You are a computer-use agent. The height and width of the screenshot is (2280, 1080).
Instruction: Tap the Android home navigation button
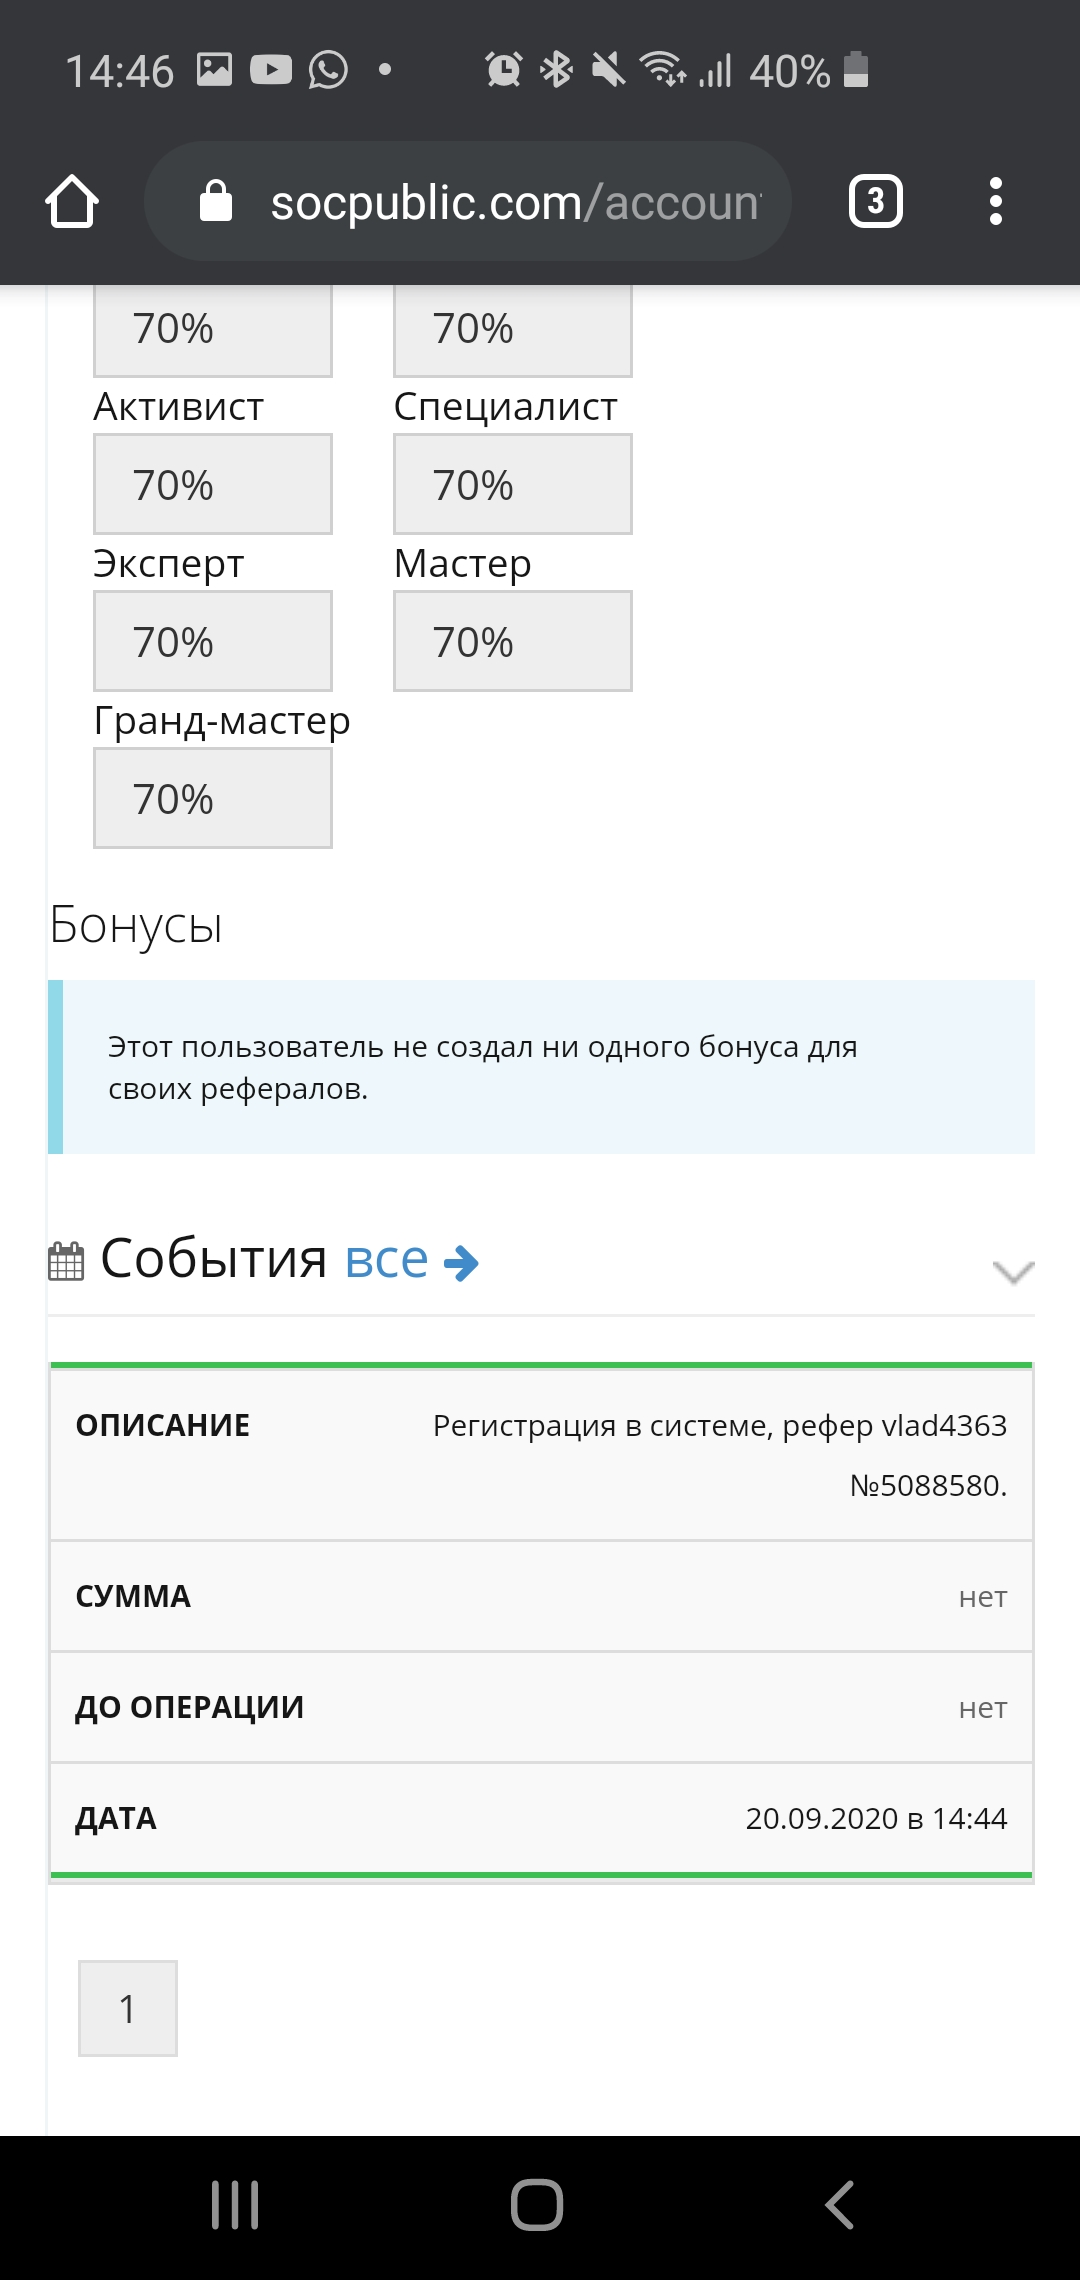(x=537, y=2205)
